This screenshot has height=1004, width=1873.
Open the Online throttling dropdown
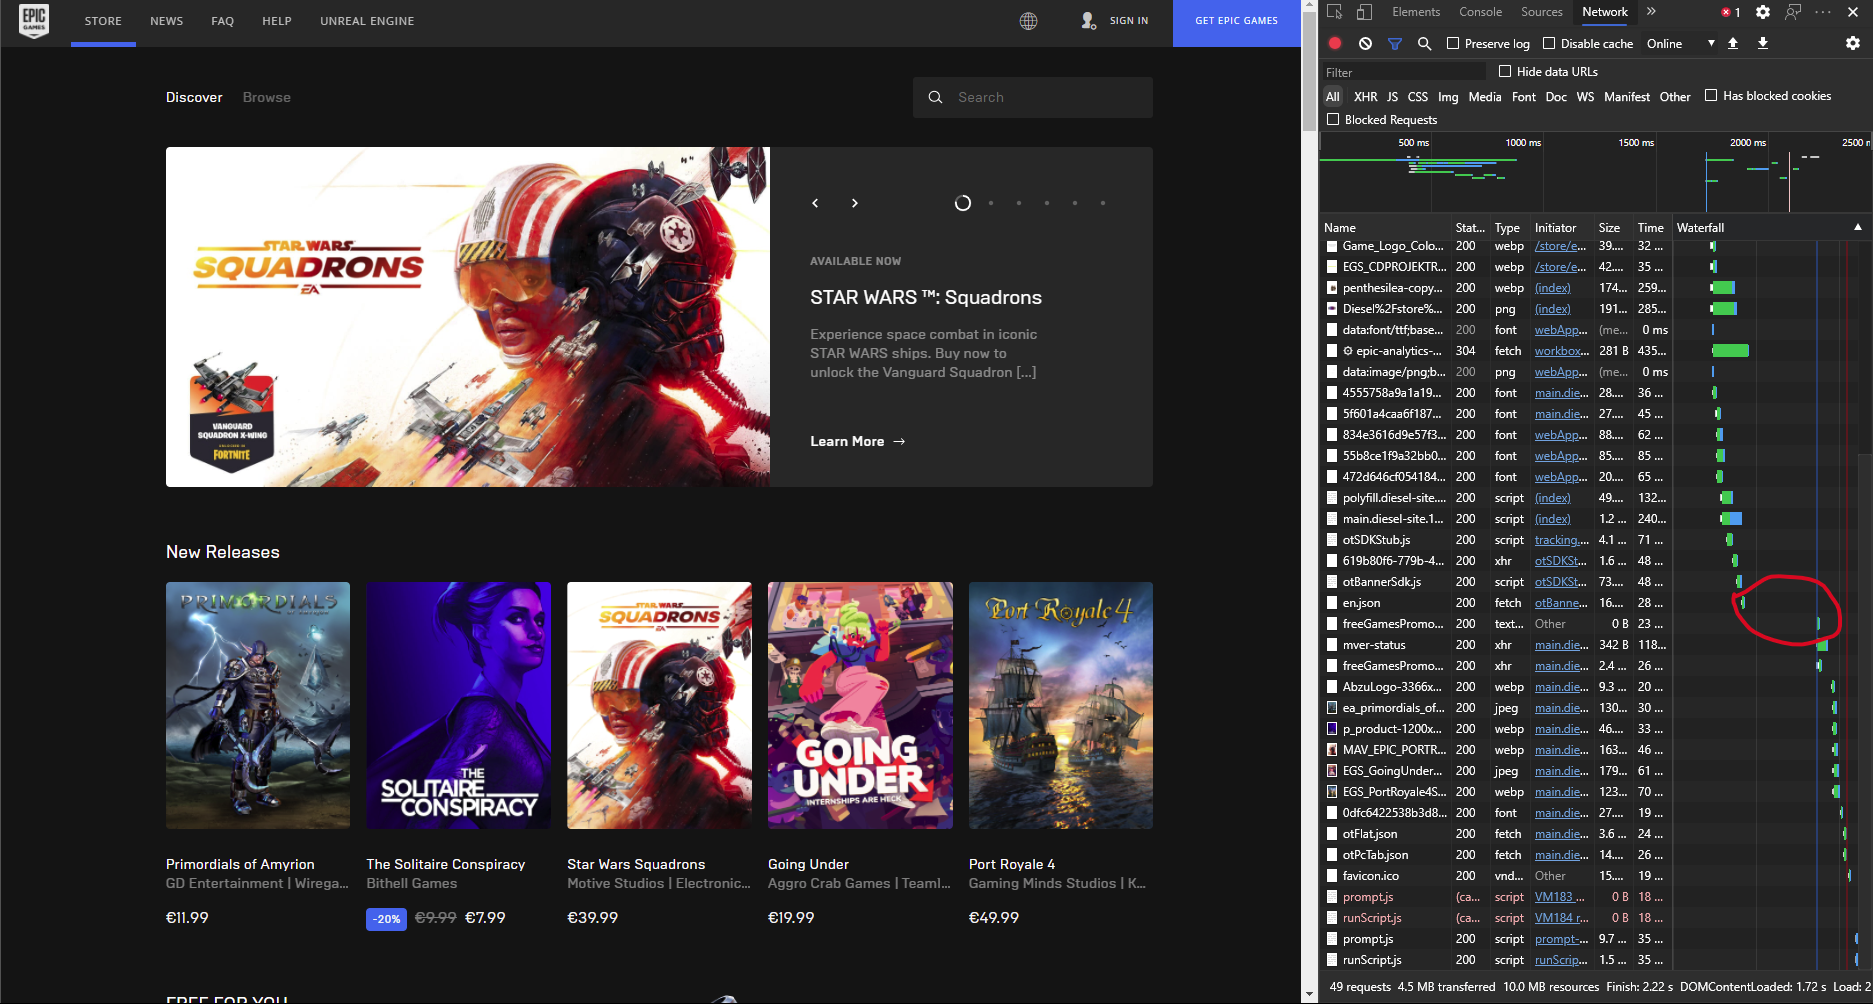[x=1680, y=44]
